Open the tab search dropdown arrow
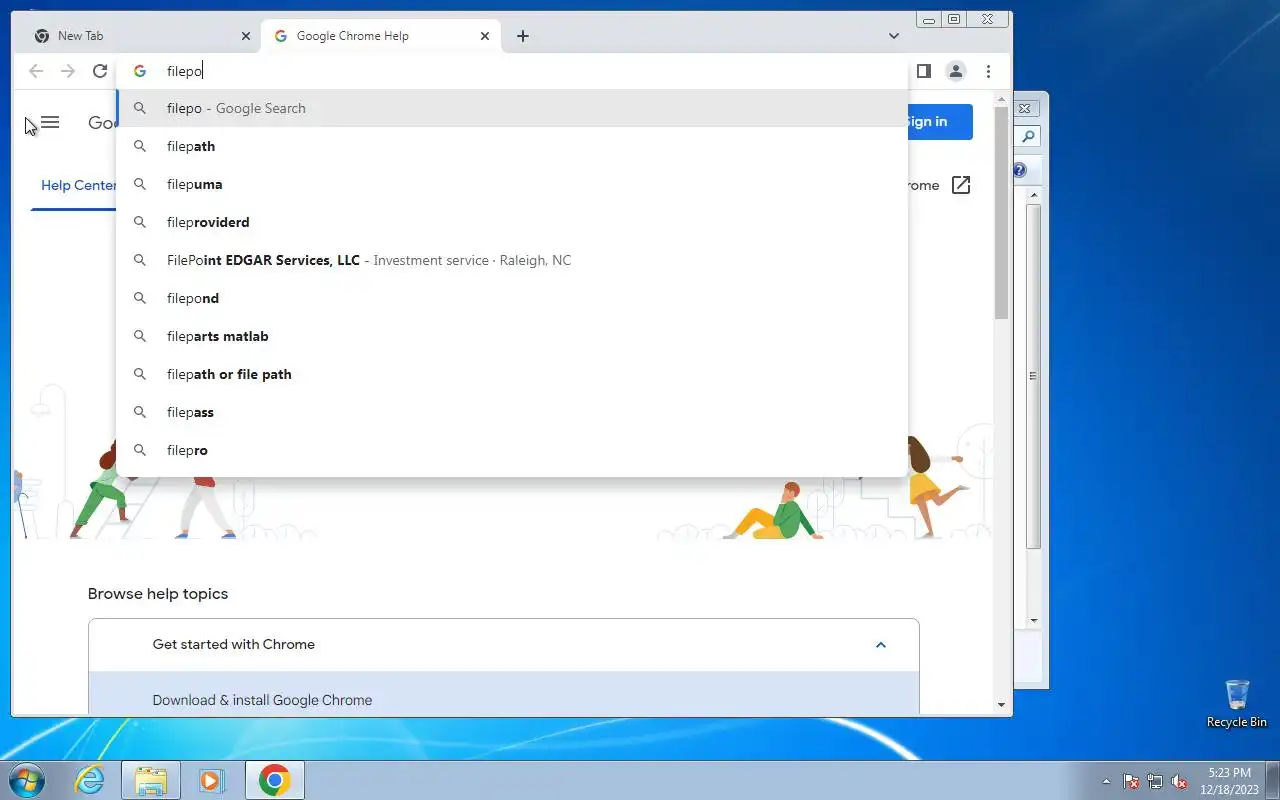 pyautogui.click(x=894, y=36)
